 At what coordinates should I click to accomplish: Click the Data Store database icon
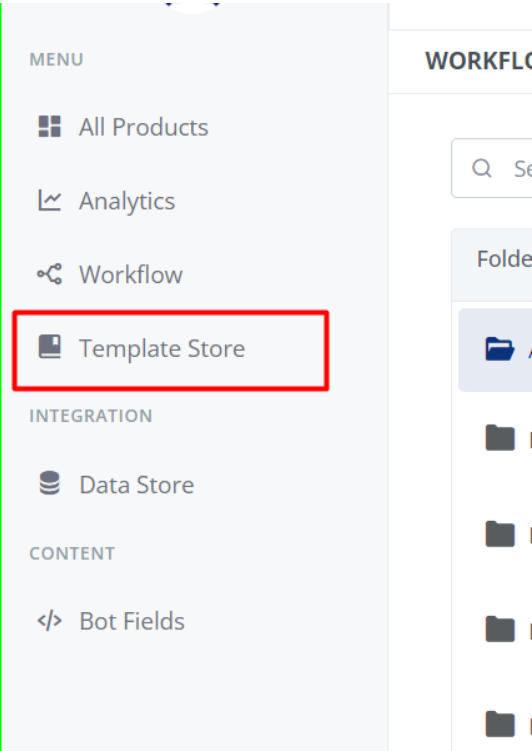point(49,483)
